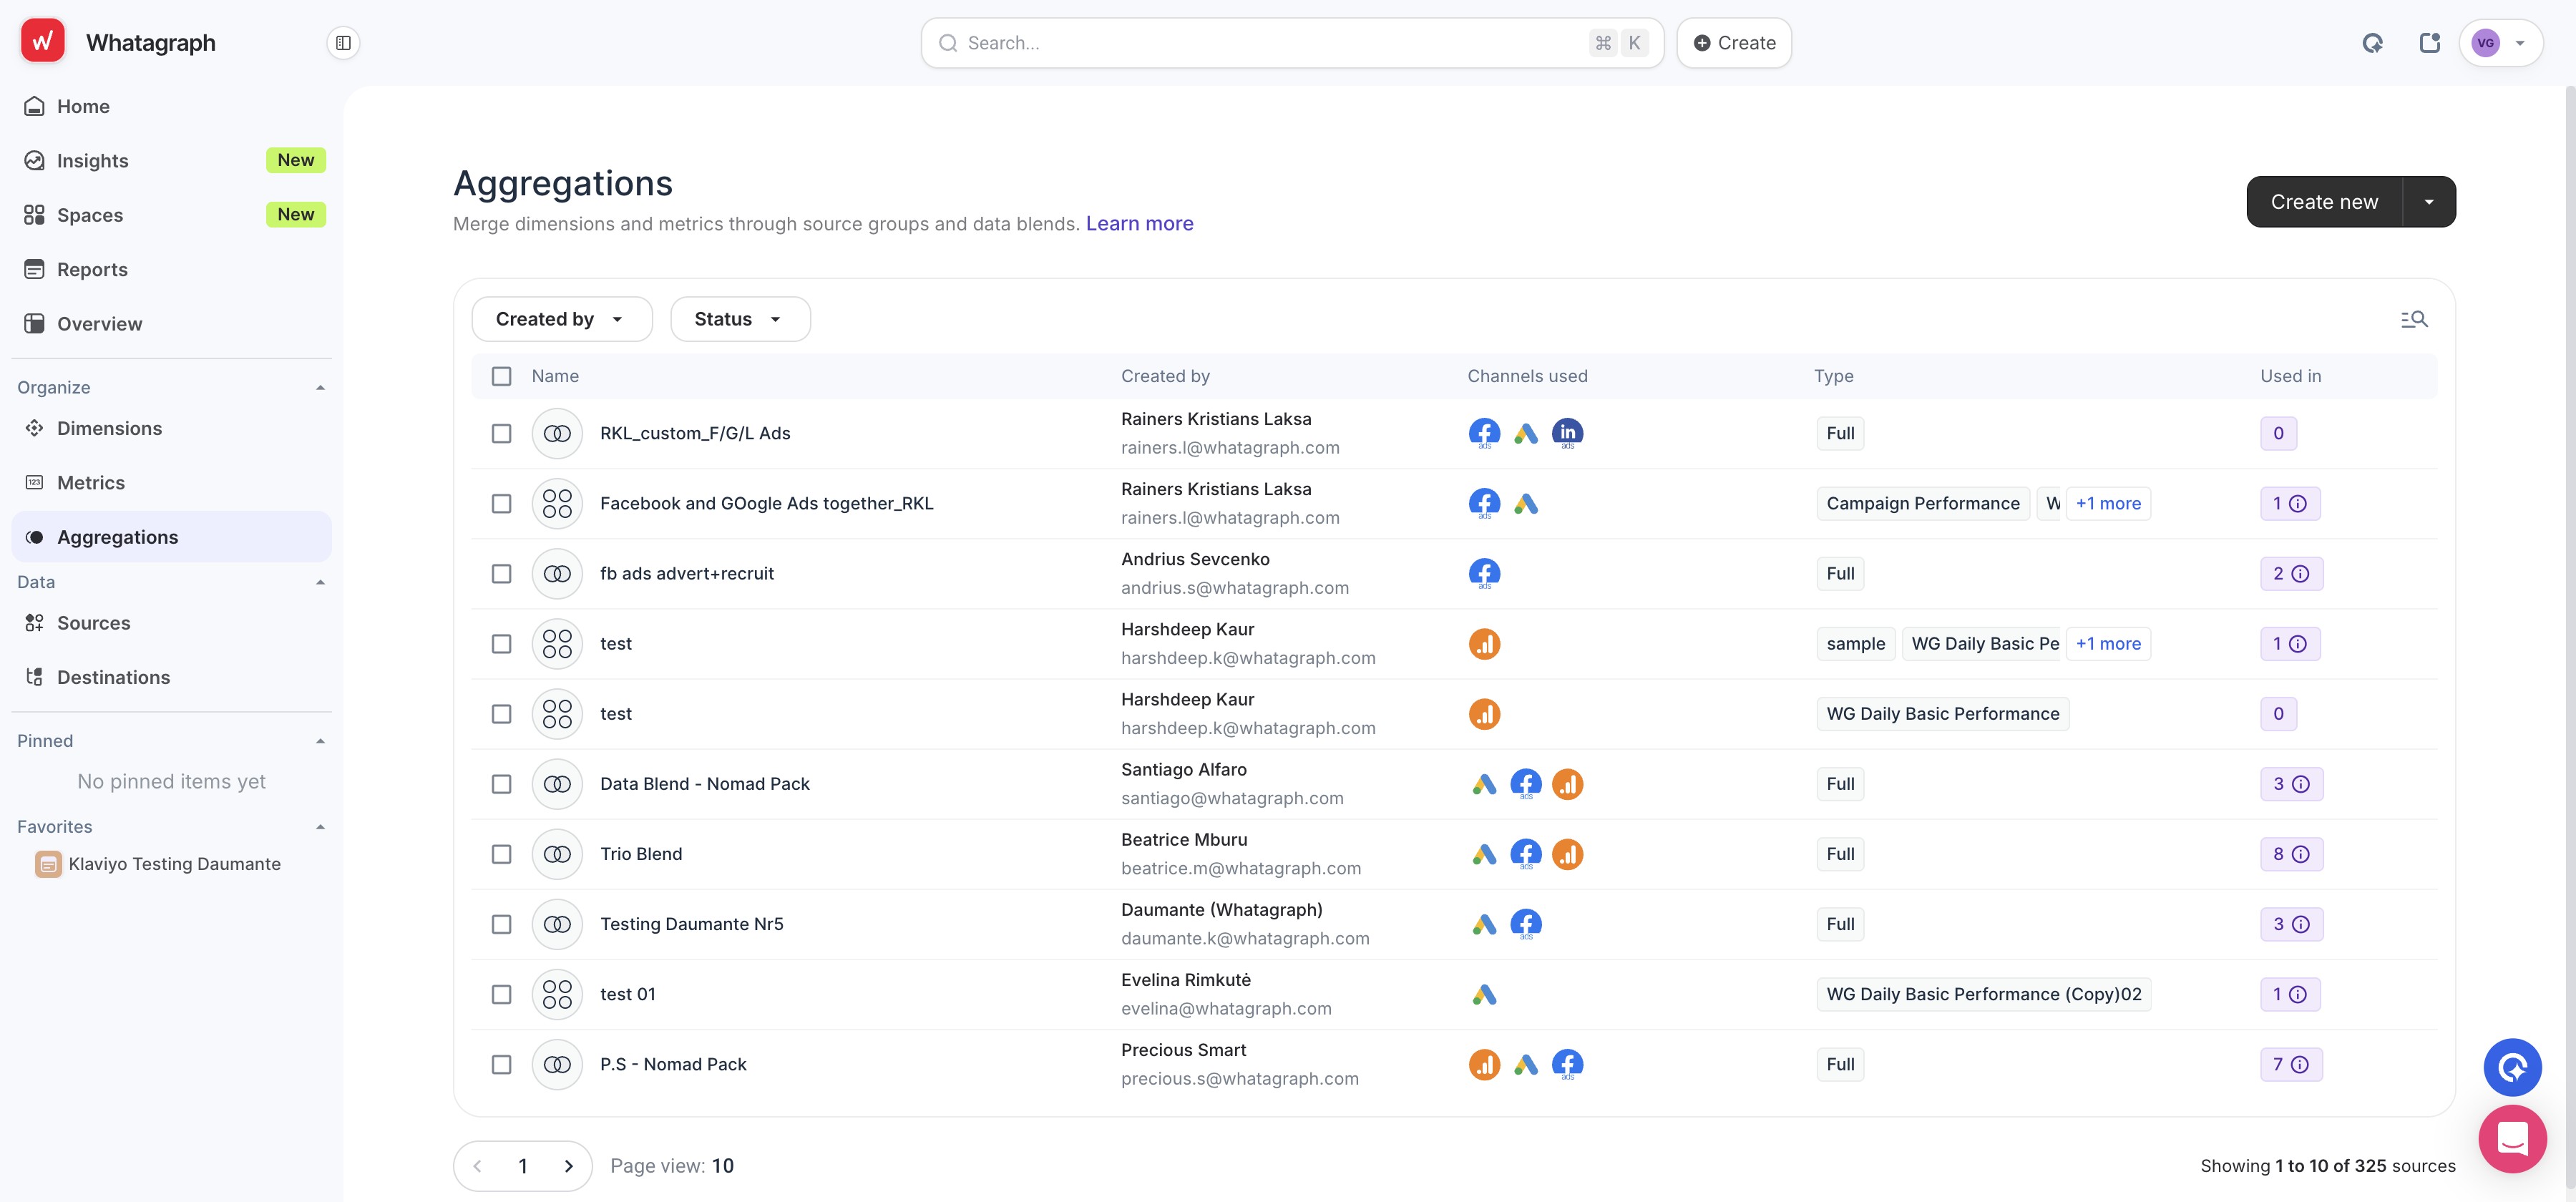The image size is (2576, 1202).
Task: Open Overview in the sidebar
Action: click(x=171, y=324)
